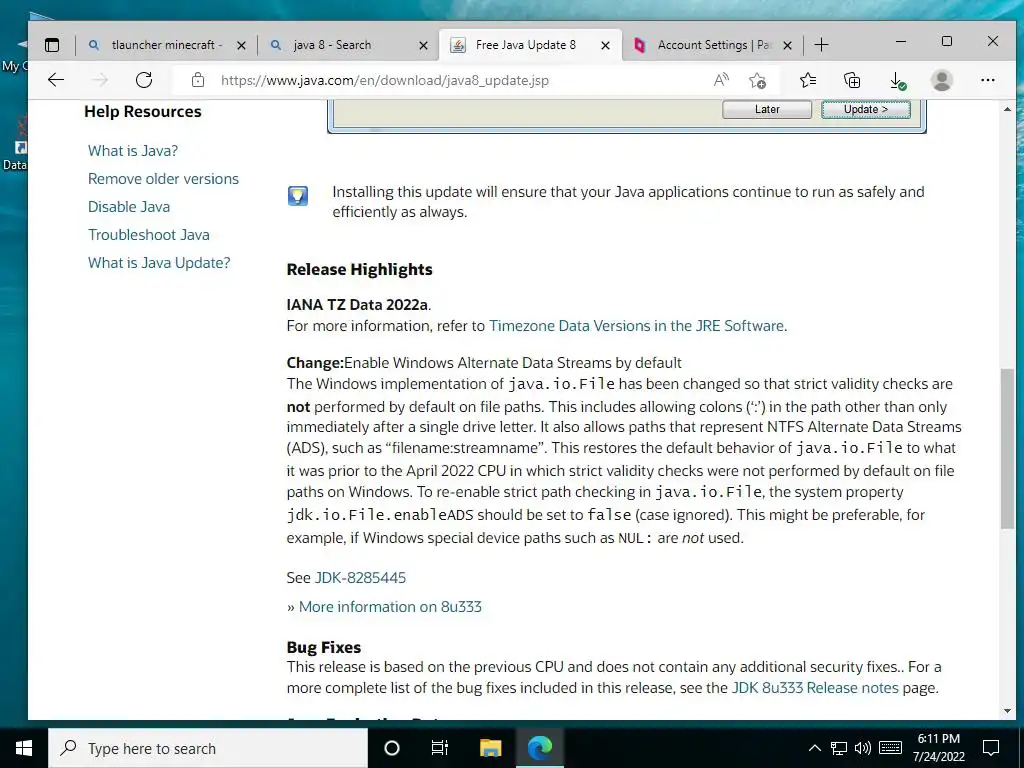
Task: Close the java 8 - Search tab
Action: [x=423, y=45]
